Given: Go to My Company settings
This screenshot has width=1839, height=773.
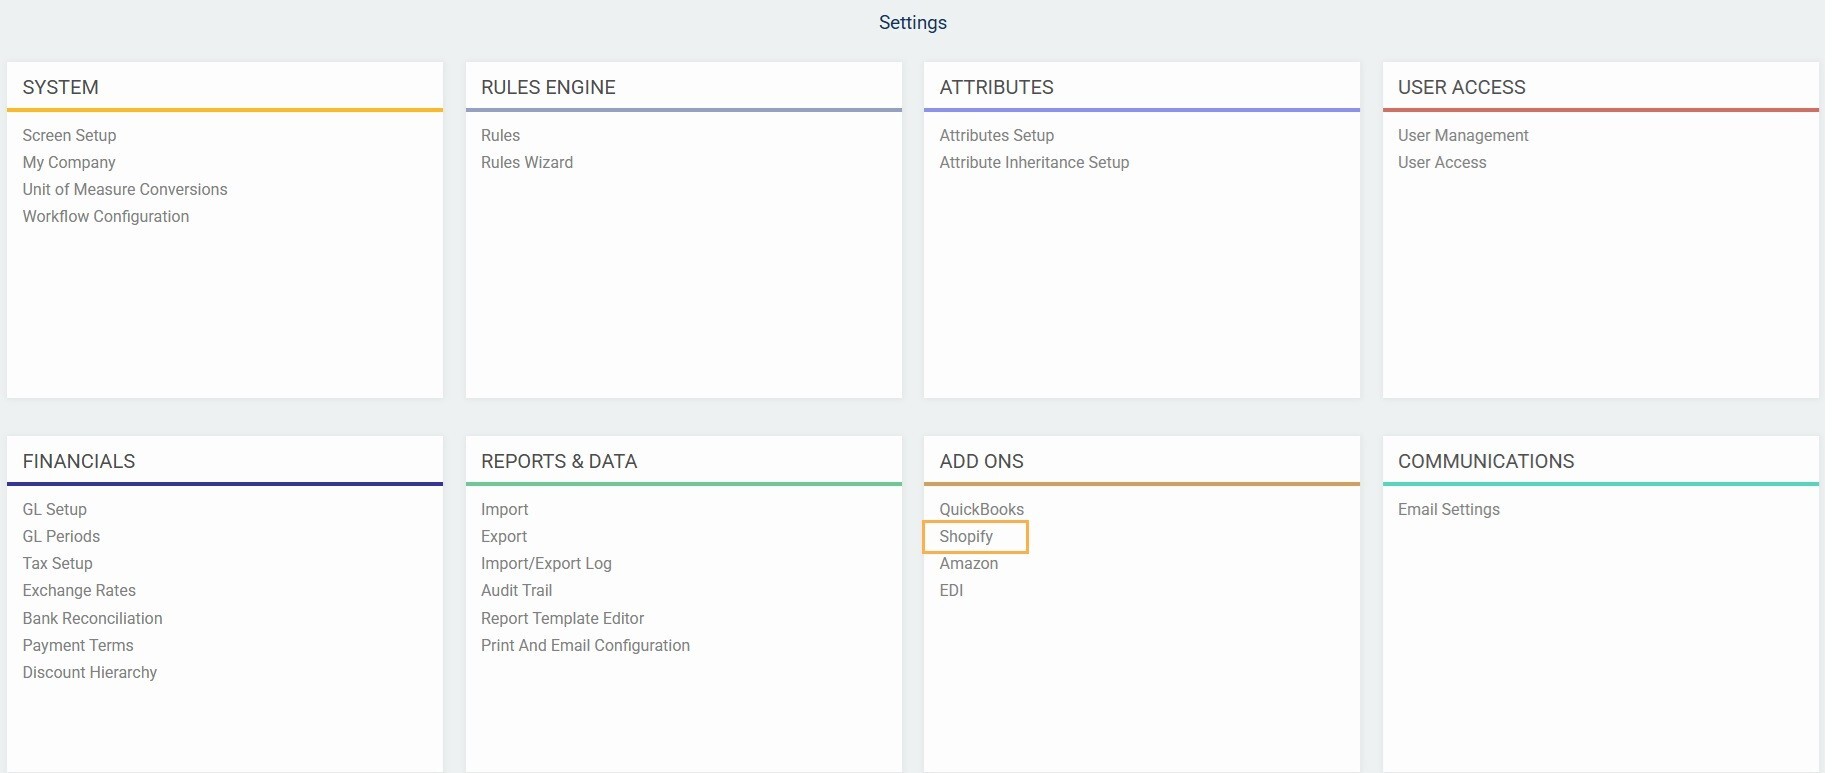Looking at the screenshot, I should (x=69, y=162).
